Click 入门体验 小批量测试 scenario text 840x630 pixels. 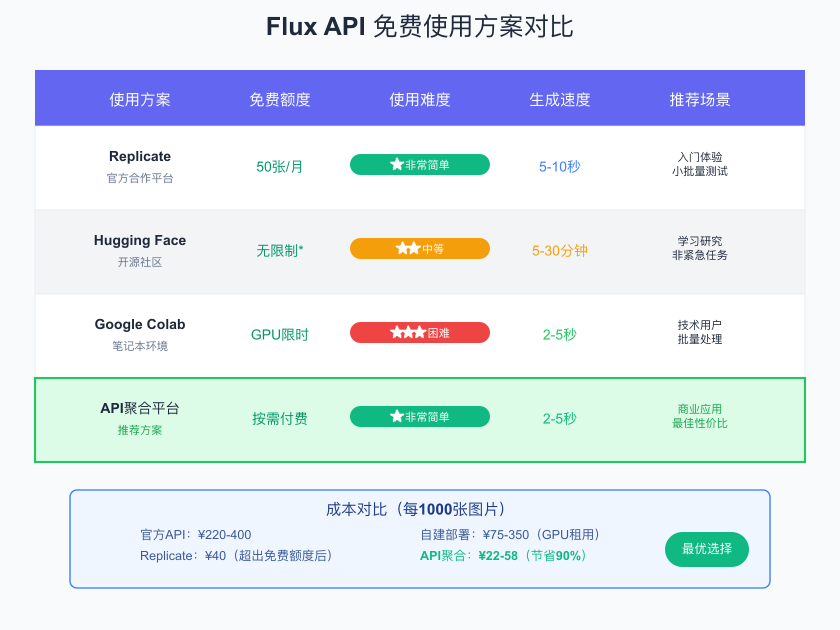pos(700,164)
